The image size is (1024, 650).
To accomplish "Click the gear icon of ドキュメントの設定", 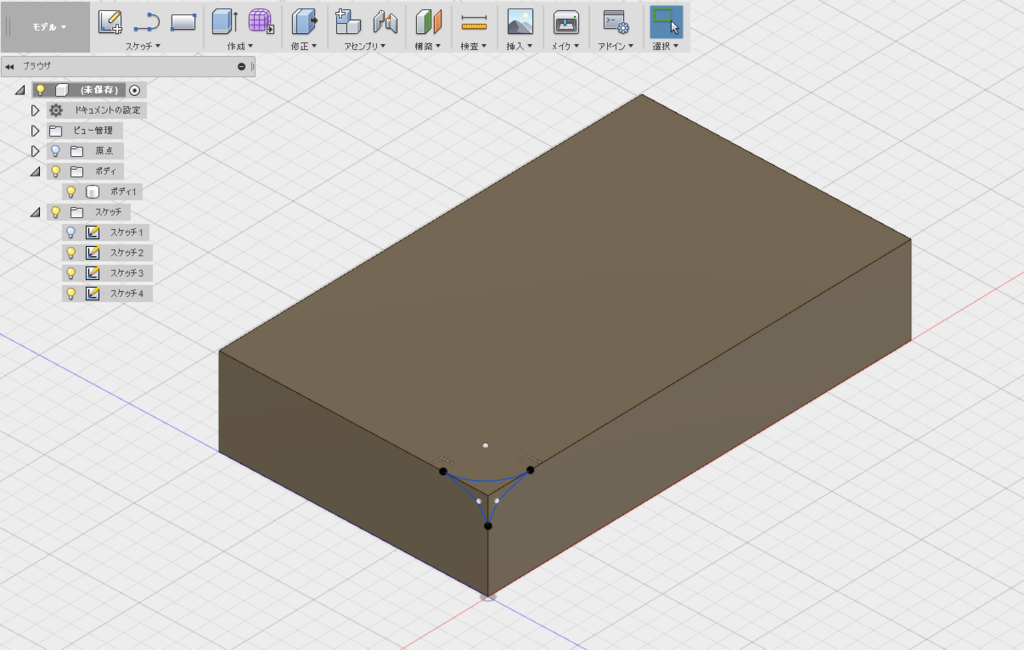I will coord(56,110).
